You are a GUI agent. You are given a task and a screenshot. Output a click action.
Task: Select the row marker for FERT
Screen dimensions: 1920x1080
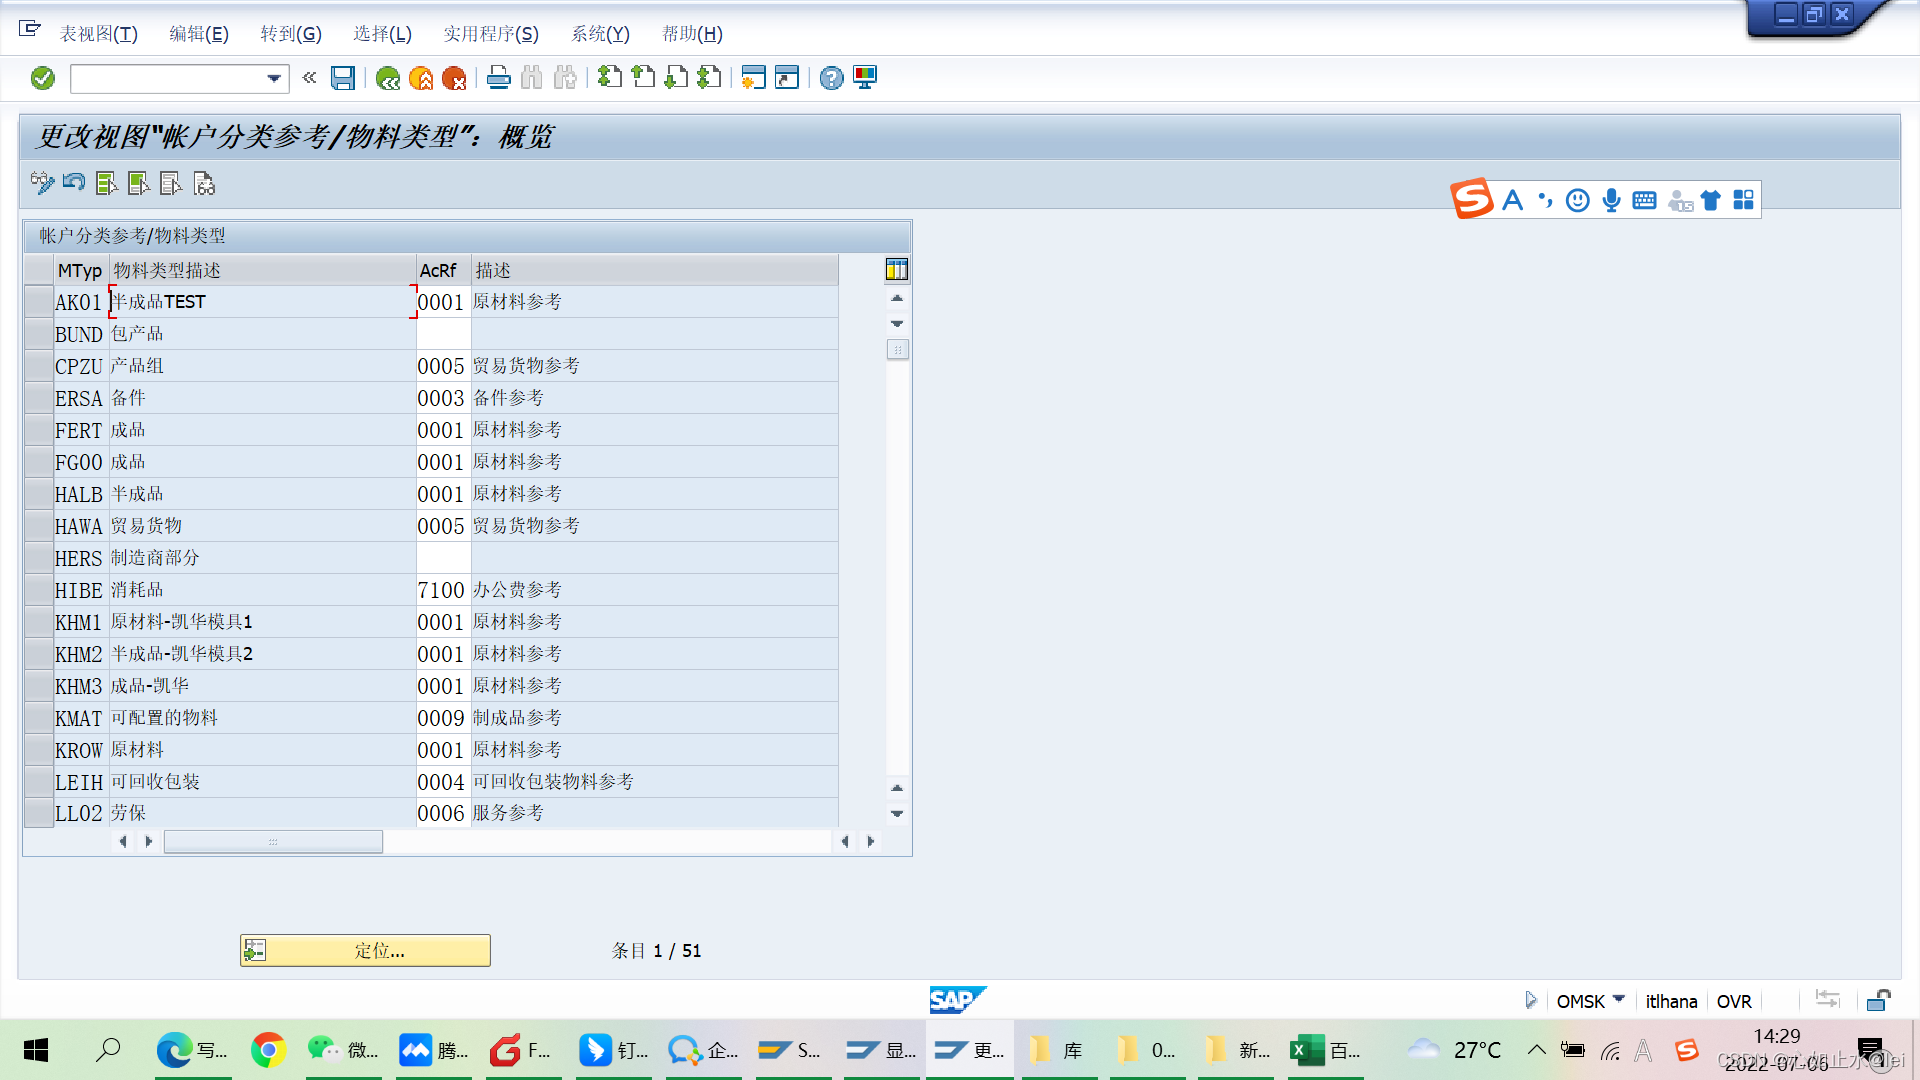point(39,430)
